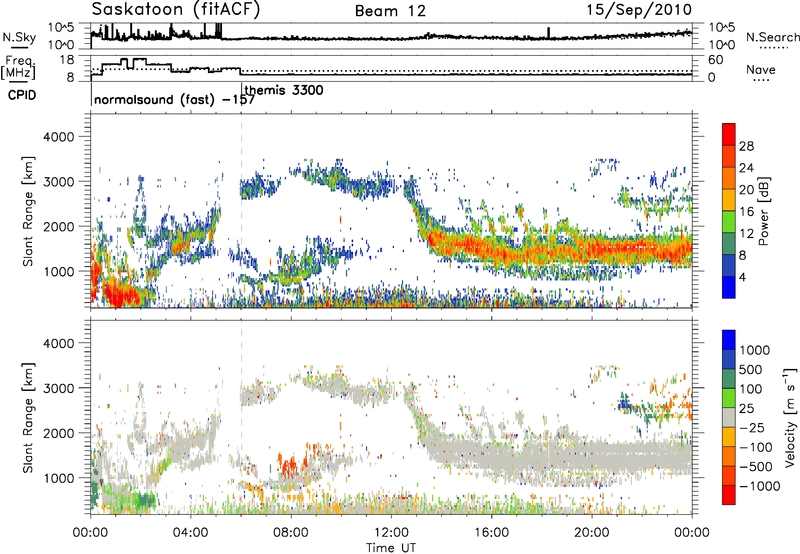
Task: Click the '1000' Velocity colorbar tick label
Action: 755,350
